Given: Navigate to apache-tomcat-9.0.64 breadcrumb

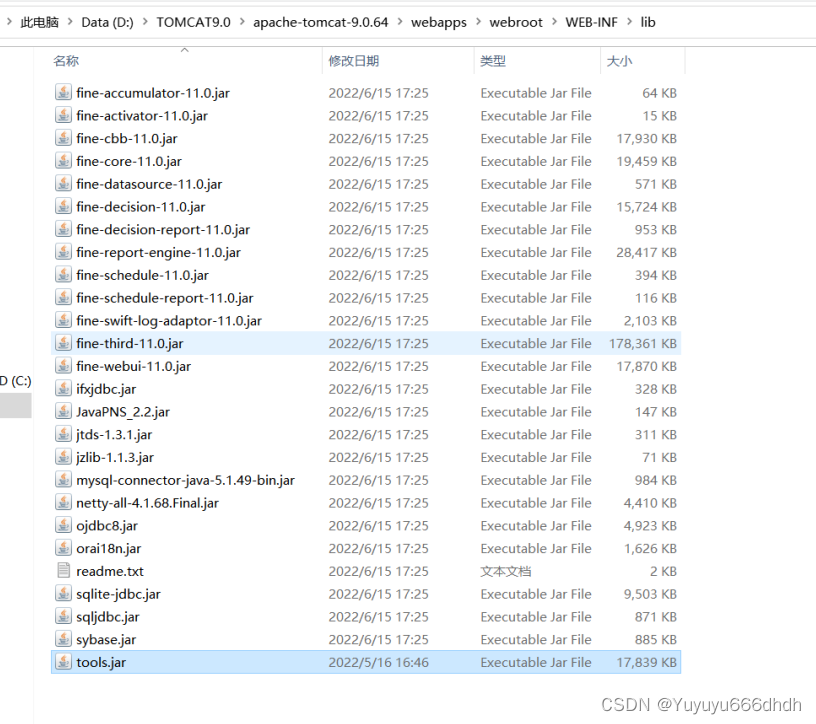Looking at the screenshot, I should 321,22.
